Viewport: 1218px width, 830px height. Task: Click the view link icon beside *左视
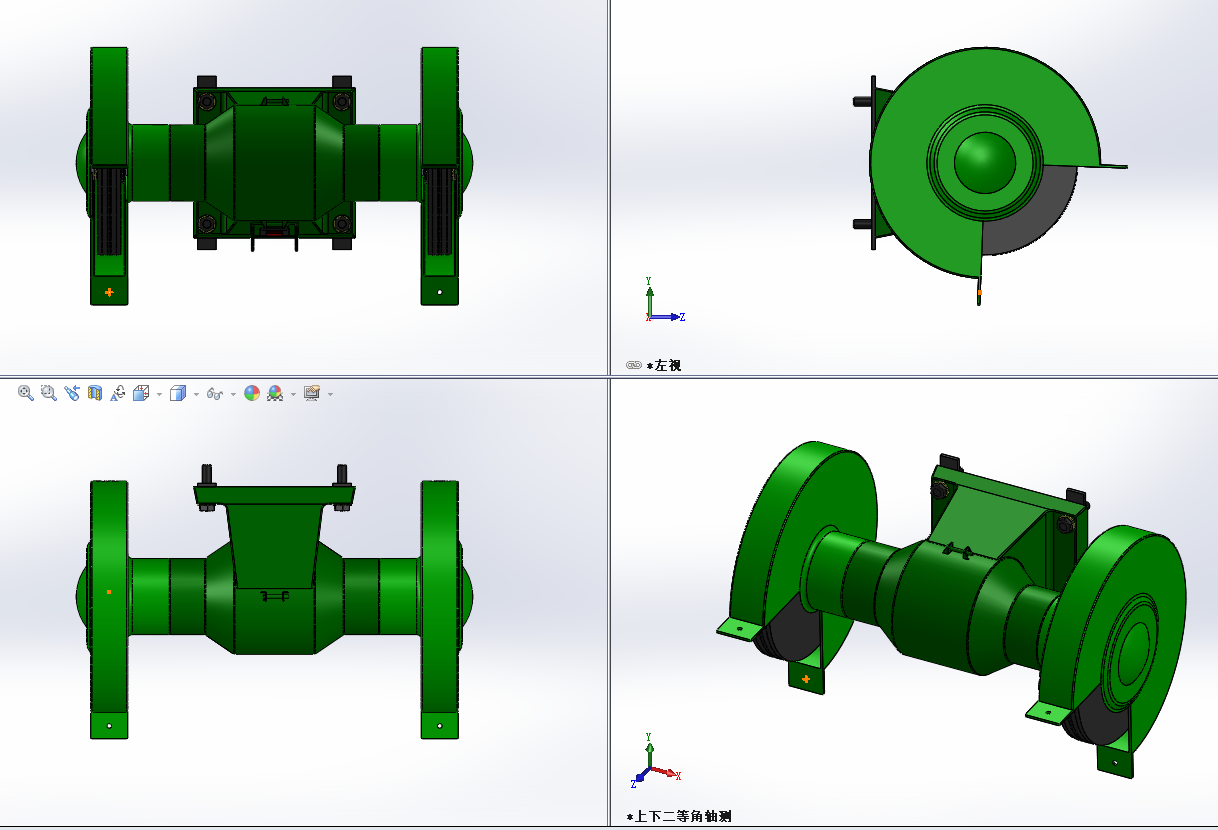(633, 365)
